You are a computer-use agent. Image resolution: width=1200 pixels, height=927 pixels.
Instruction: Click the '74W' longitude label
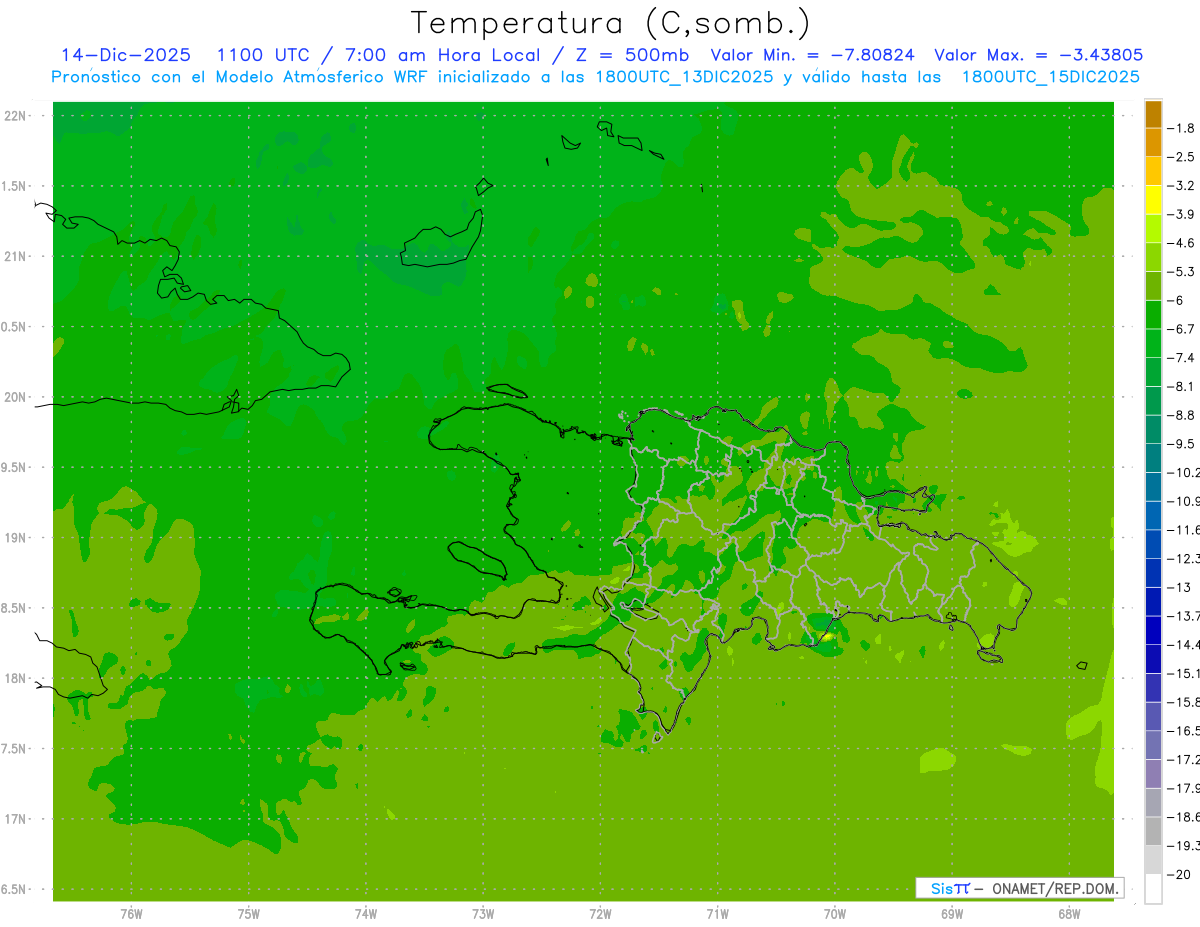pos(365,914)
